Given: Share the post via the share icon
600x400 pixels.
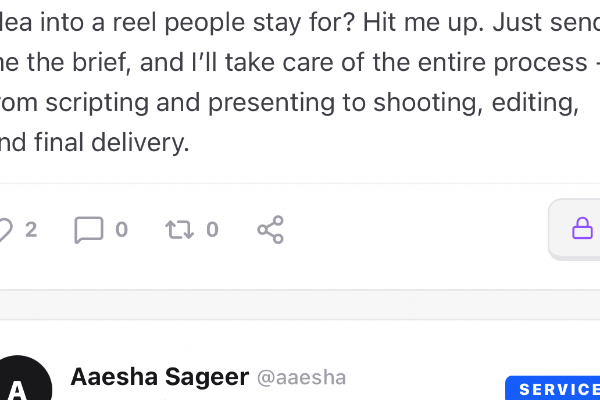Looking at the screenshot, I should (x=271, y=230).
